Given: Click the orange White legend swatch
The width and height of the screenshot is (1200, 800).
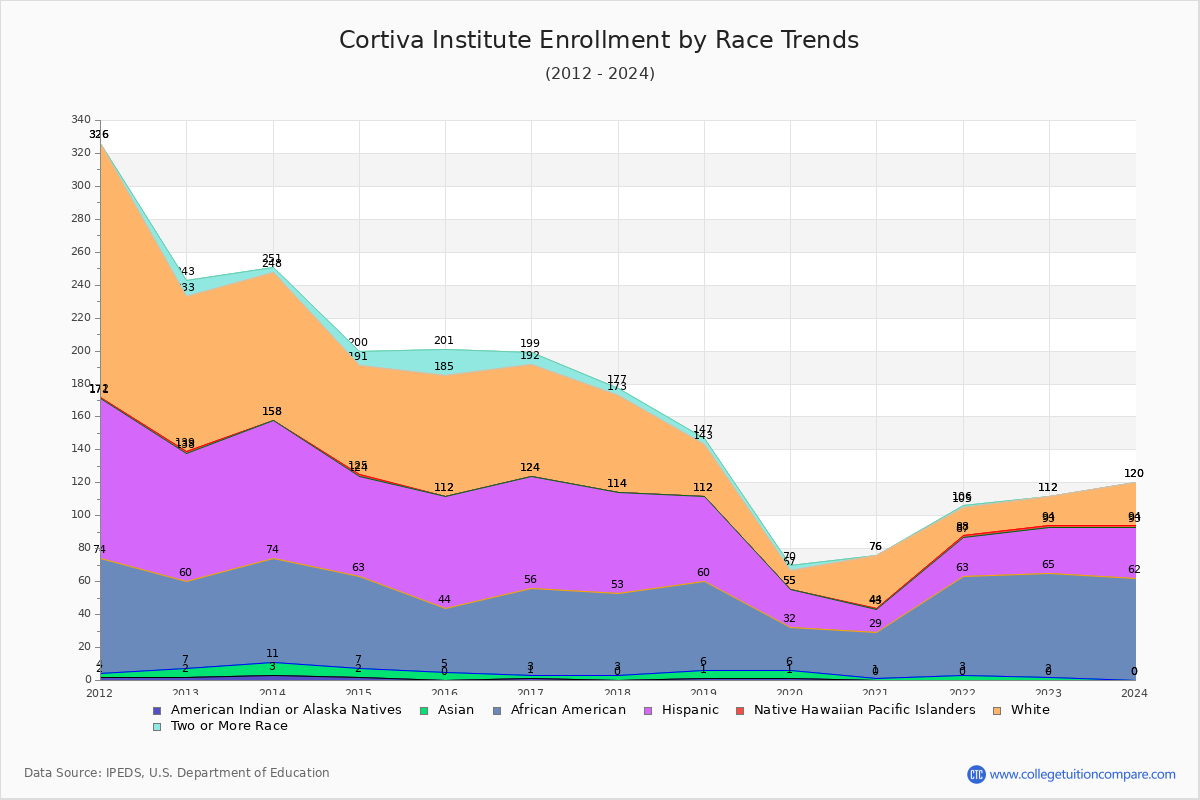Looking at the screenshot, I should pos(995,711).
